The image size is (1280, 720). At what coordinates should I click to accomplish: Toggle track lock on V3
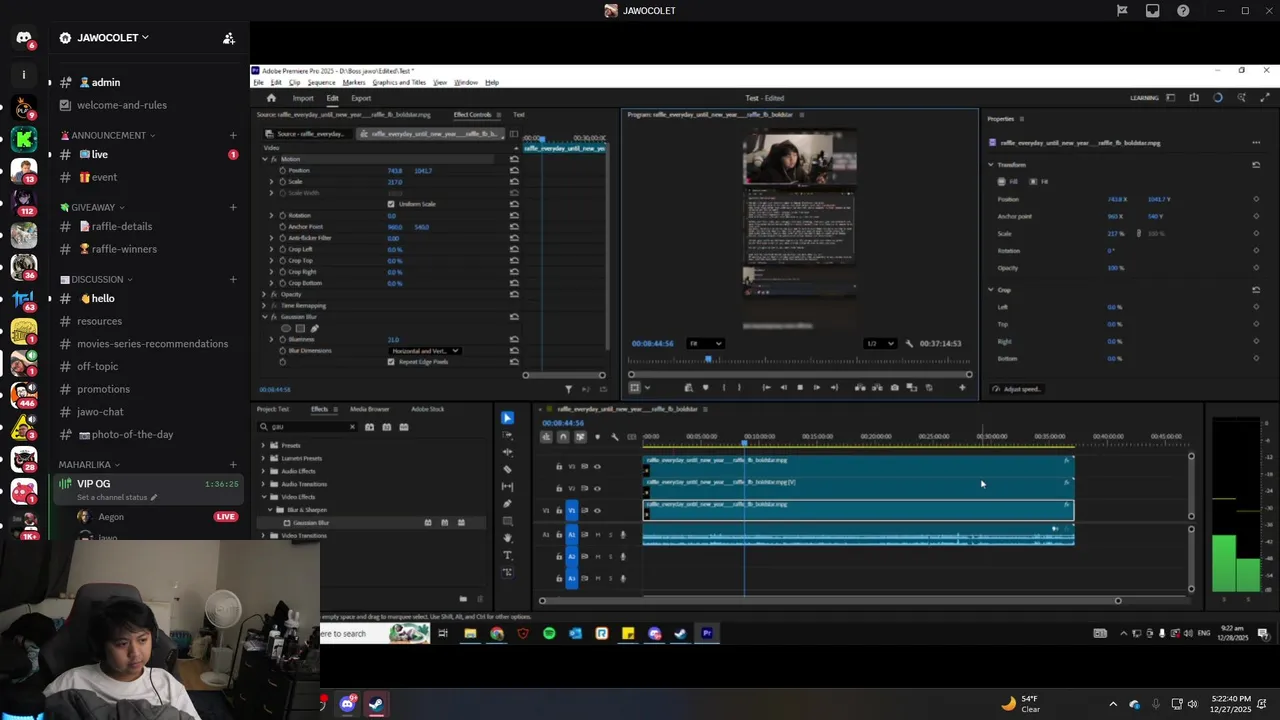tap(559, 467)
